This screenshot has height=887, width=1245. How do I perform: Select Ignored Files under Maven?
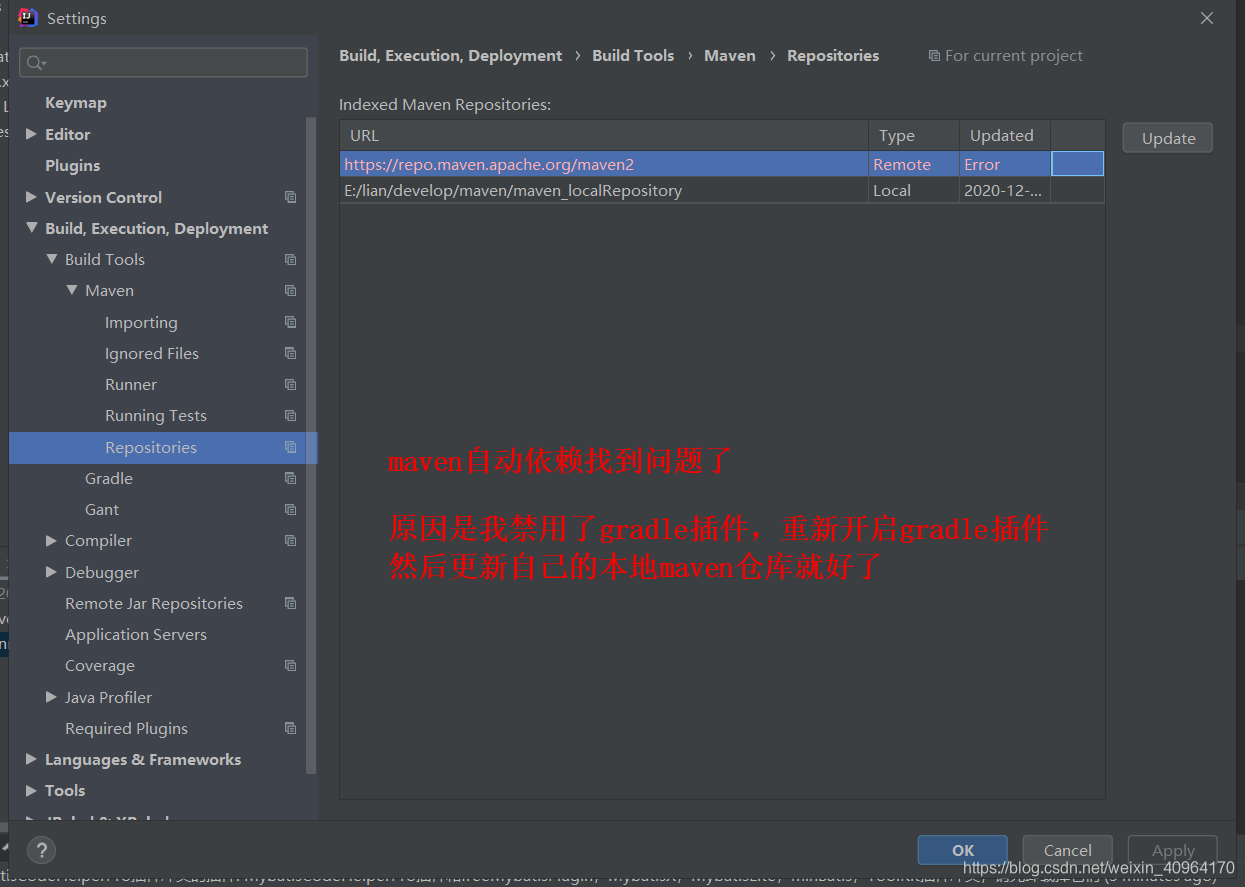coord(152,353)
